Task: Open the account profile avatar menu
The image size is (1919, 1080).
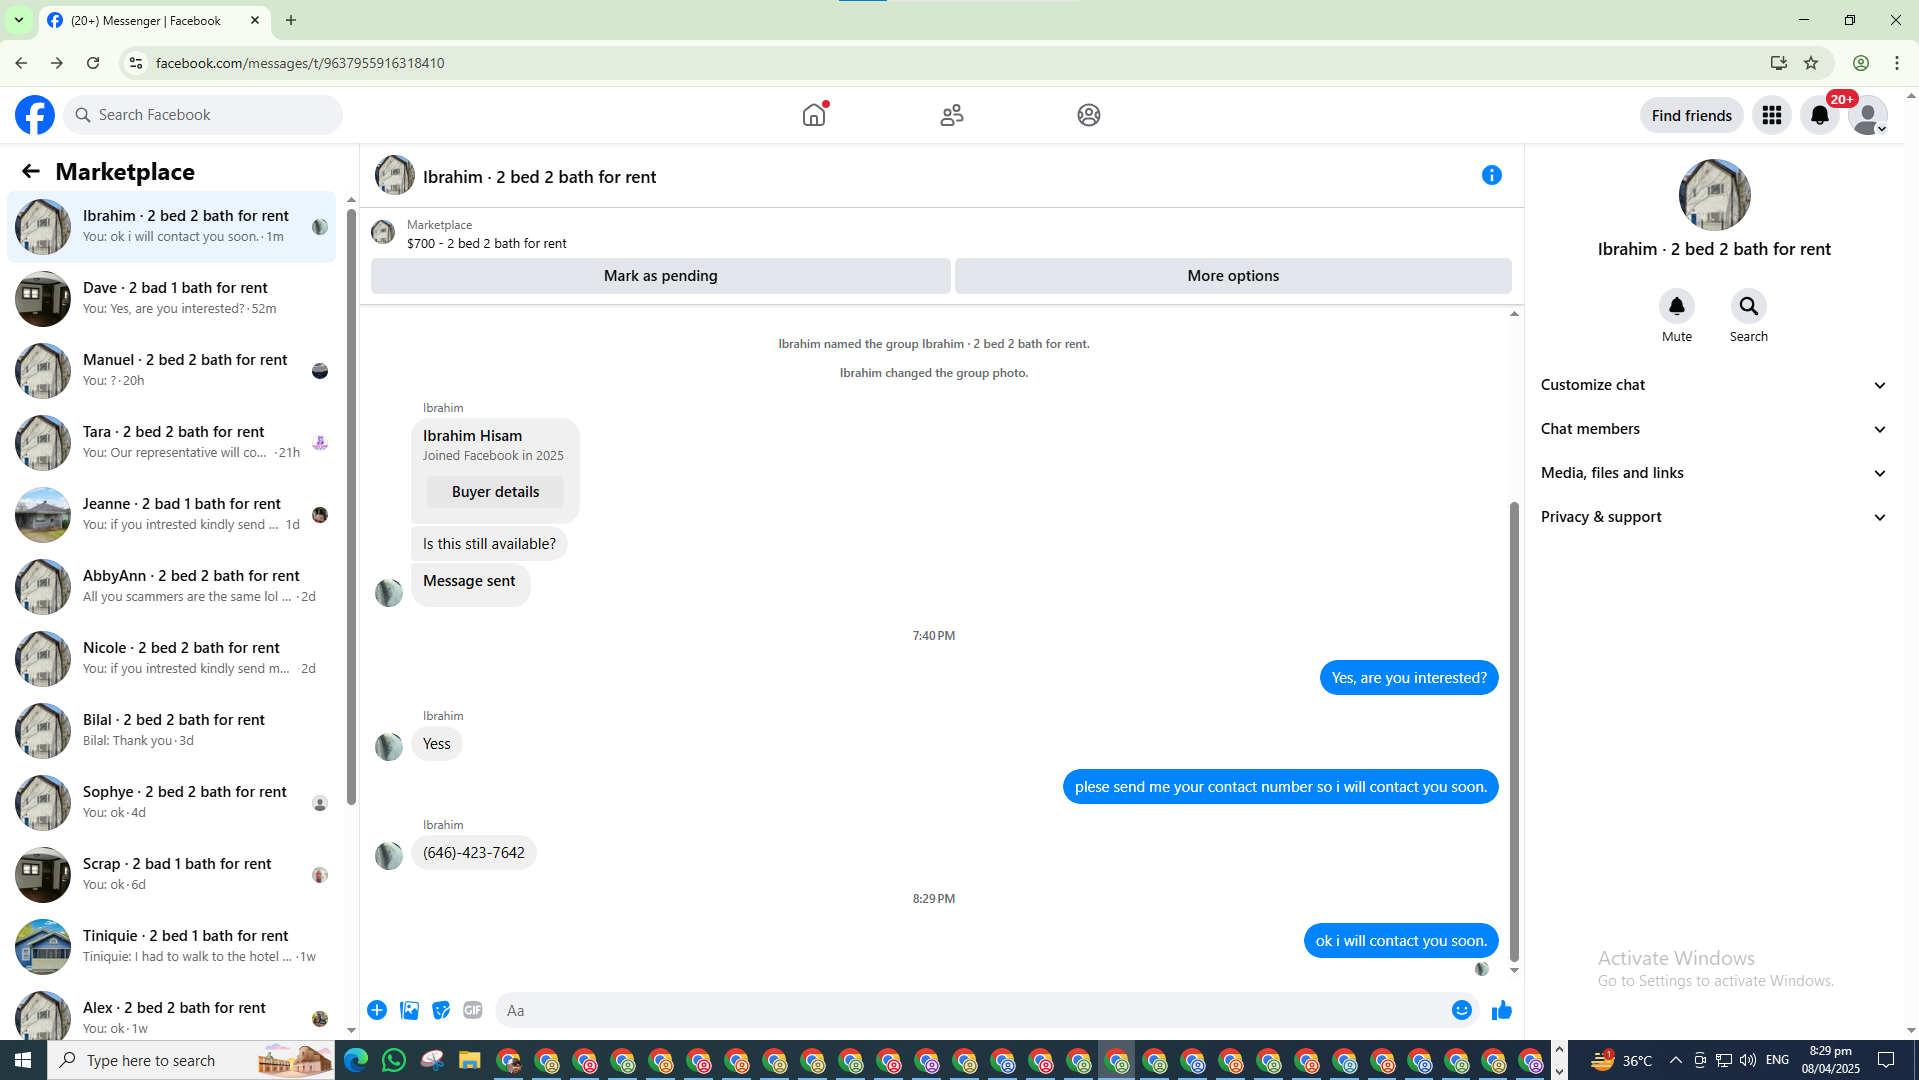Action: tap(1868, 115)
